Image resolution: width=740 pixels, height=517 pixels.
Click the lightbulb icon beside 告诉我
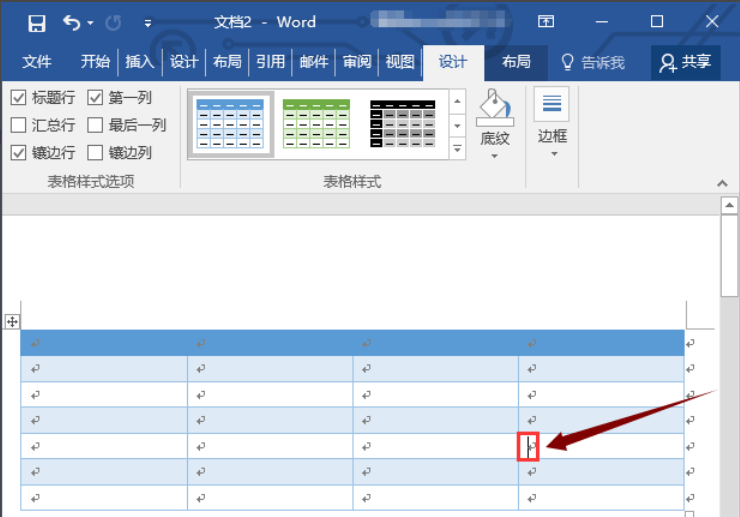[568, 62]
